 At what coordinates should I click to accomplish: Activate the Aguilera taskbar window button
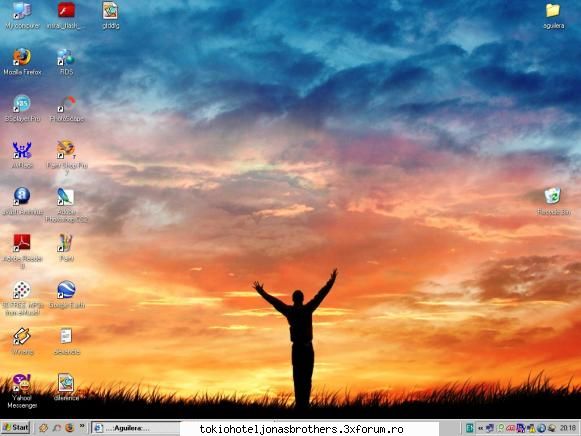135,428
